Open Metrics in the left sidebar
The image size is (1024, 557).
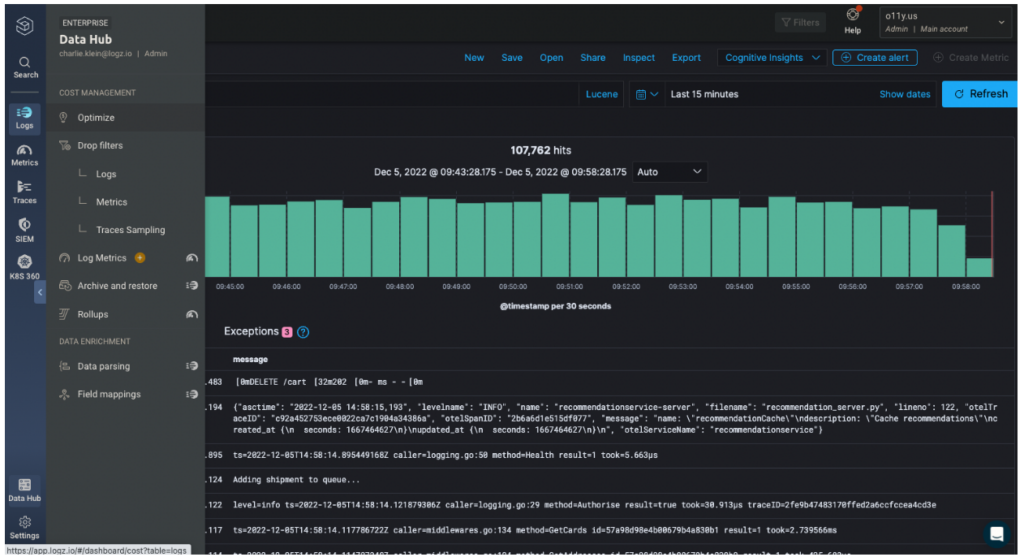click(x=25, y=155)
